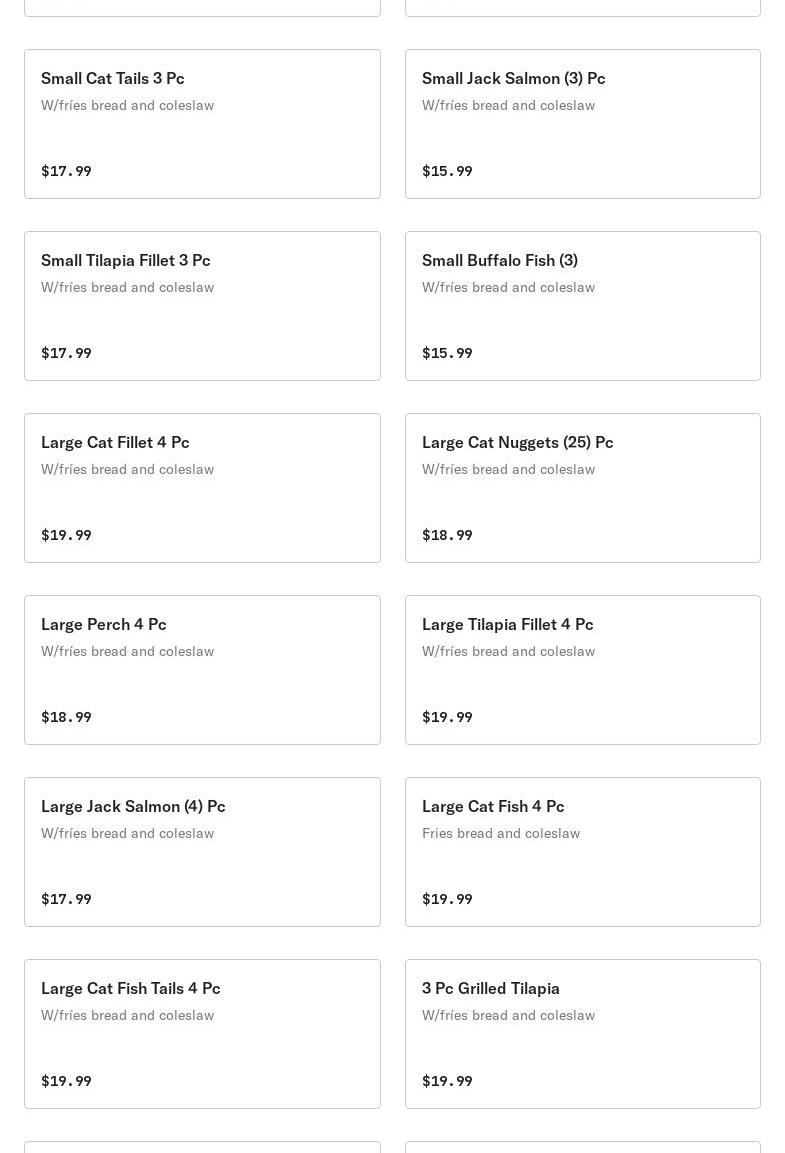785x1153 pixels.
Task: Choose the Small Tilapia Fillet 3 Pc item
Action: [x=202, y=306]
